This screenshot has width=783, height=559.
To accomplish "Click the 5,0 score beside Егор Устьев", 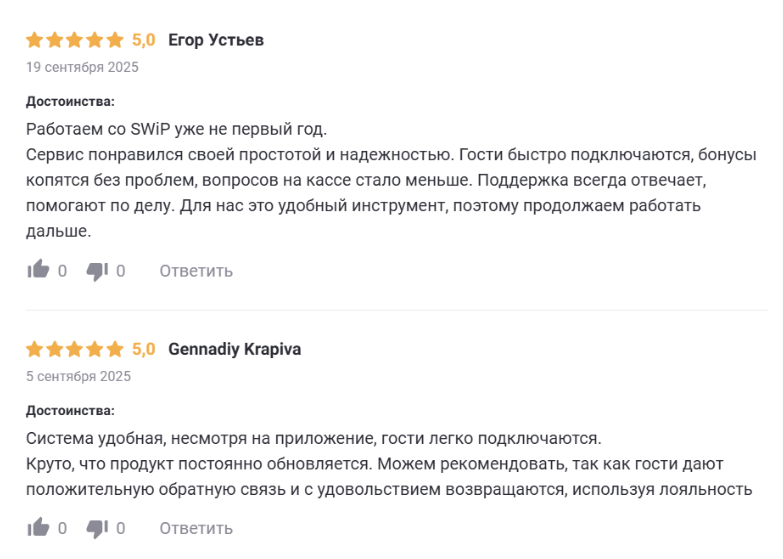I will tap(144, 41).
